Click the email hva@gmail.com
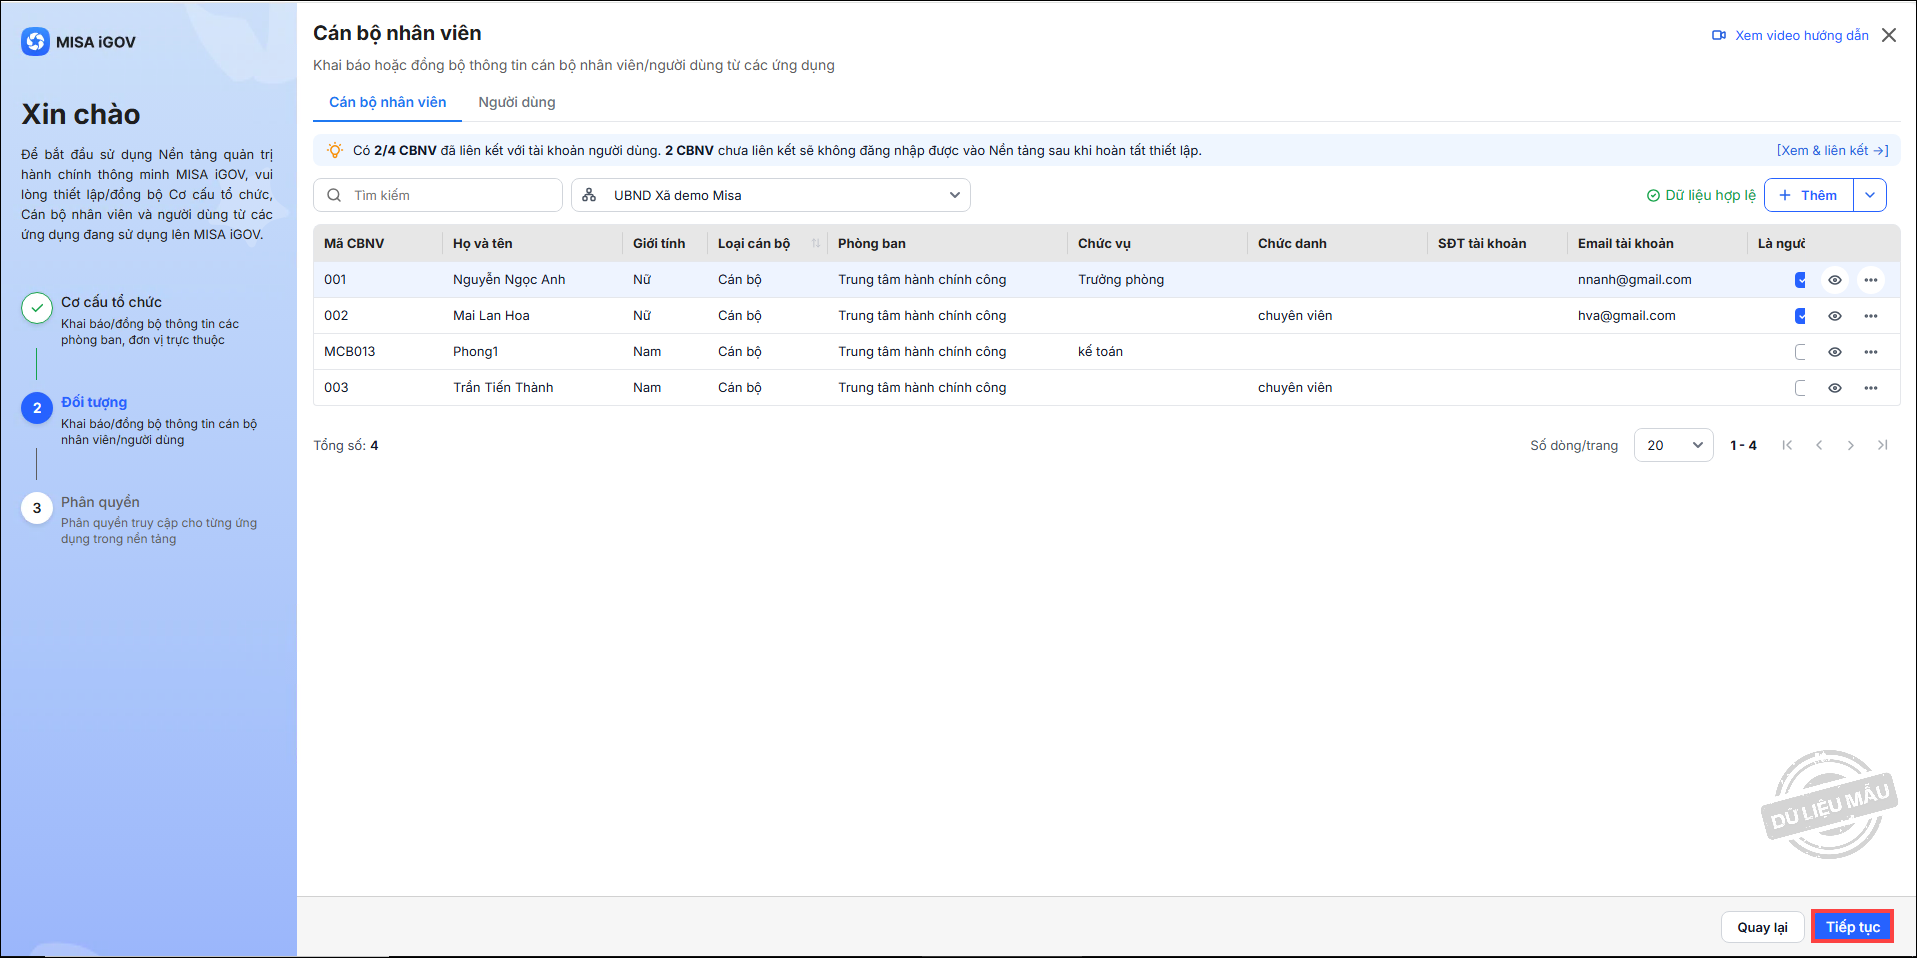Viewport: 1917px width, 958px height. tap(1627, 316)
